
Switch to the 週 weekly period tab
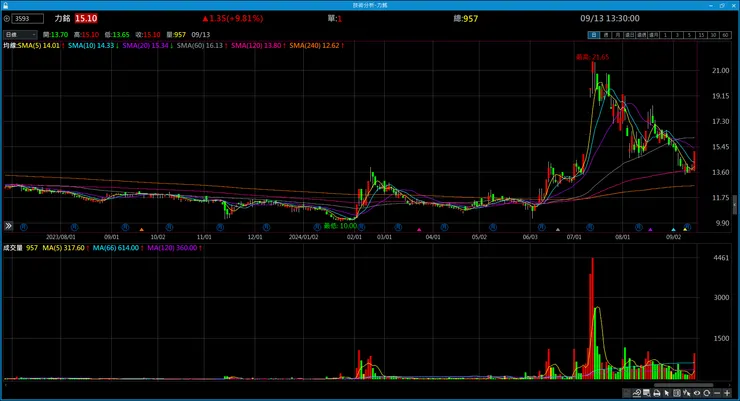tap(606, 35)
